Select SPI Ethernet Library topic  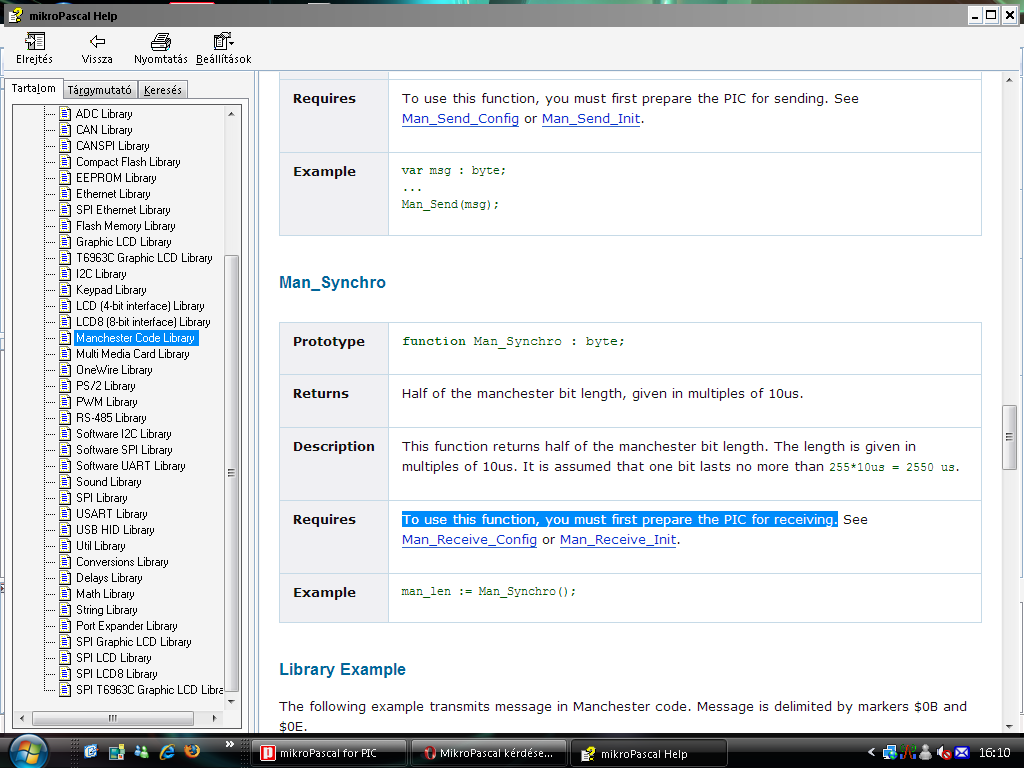coord(123,210)
